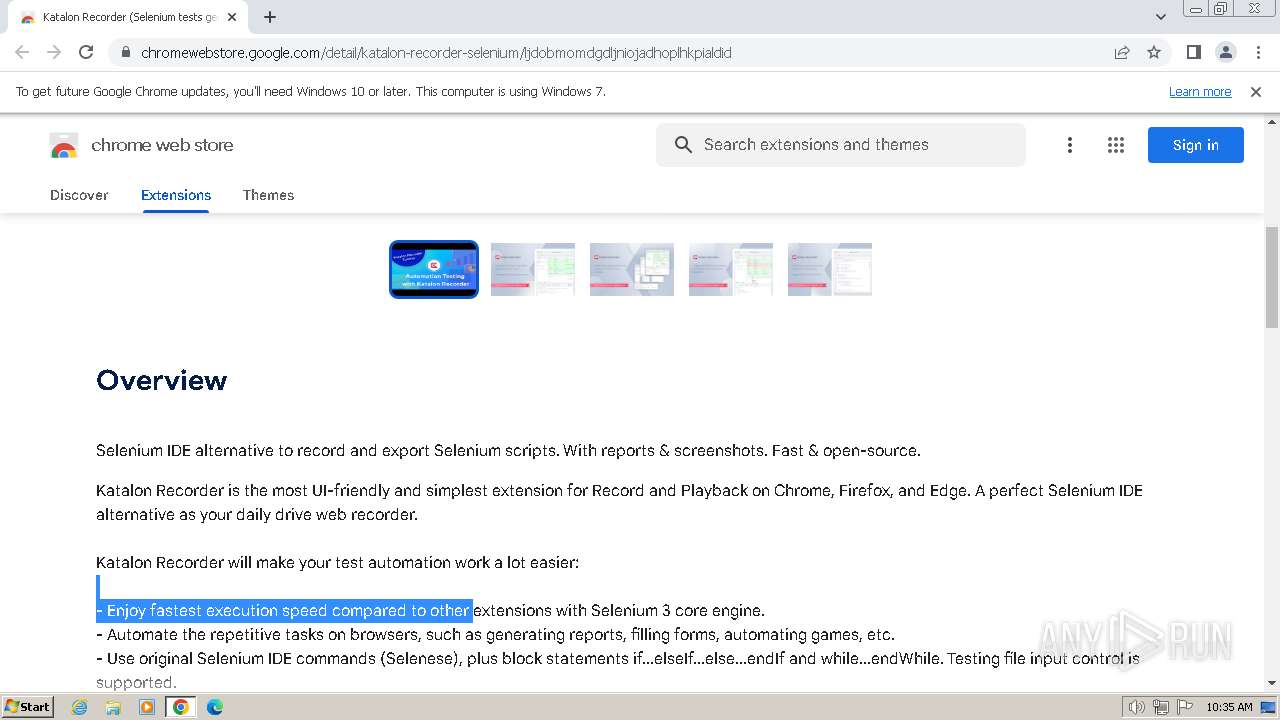Select the Automation Testing video thumbnail
Screen dimensions: 1280x720
pyautogui.click(x=434, y=269)
